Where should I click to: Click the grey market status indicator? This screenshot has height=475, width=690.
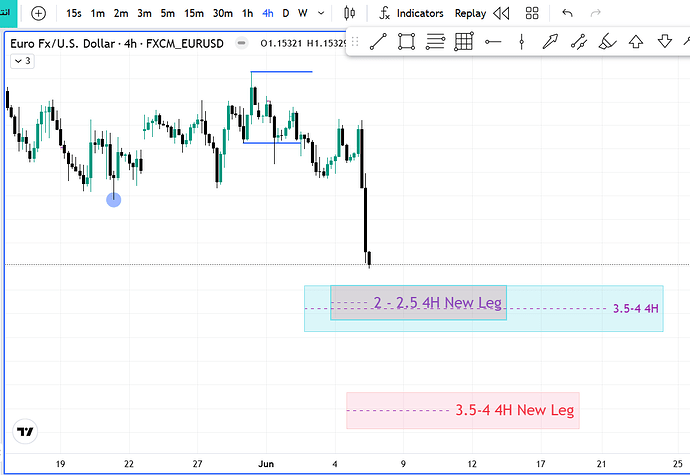[241, 43]
